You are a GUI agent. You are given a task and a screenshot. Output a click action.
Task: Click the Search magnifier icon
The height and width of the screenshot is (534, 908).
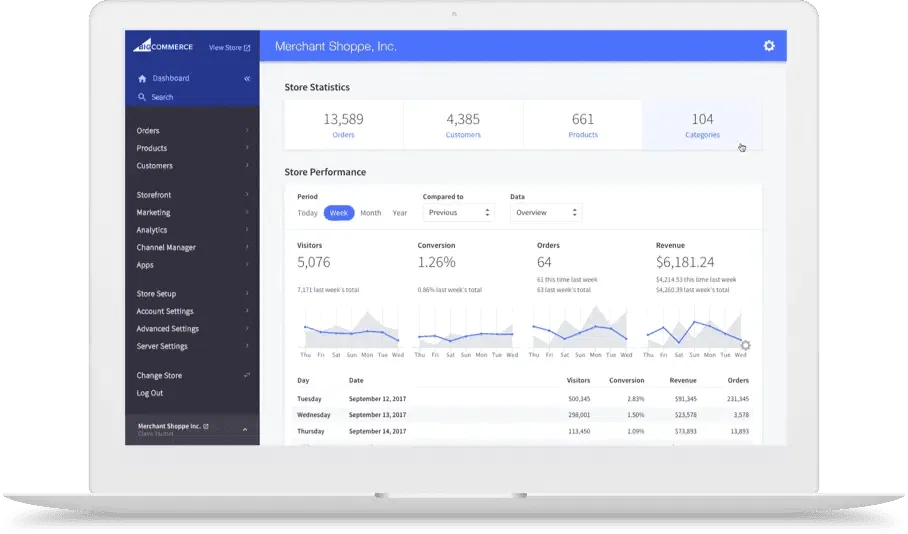(142, 97)
